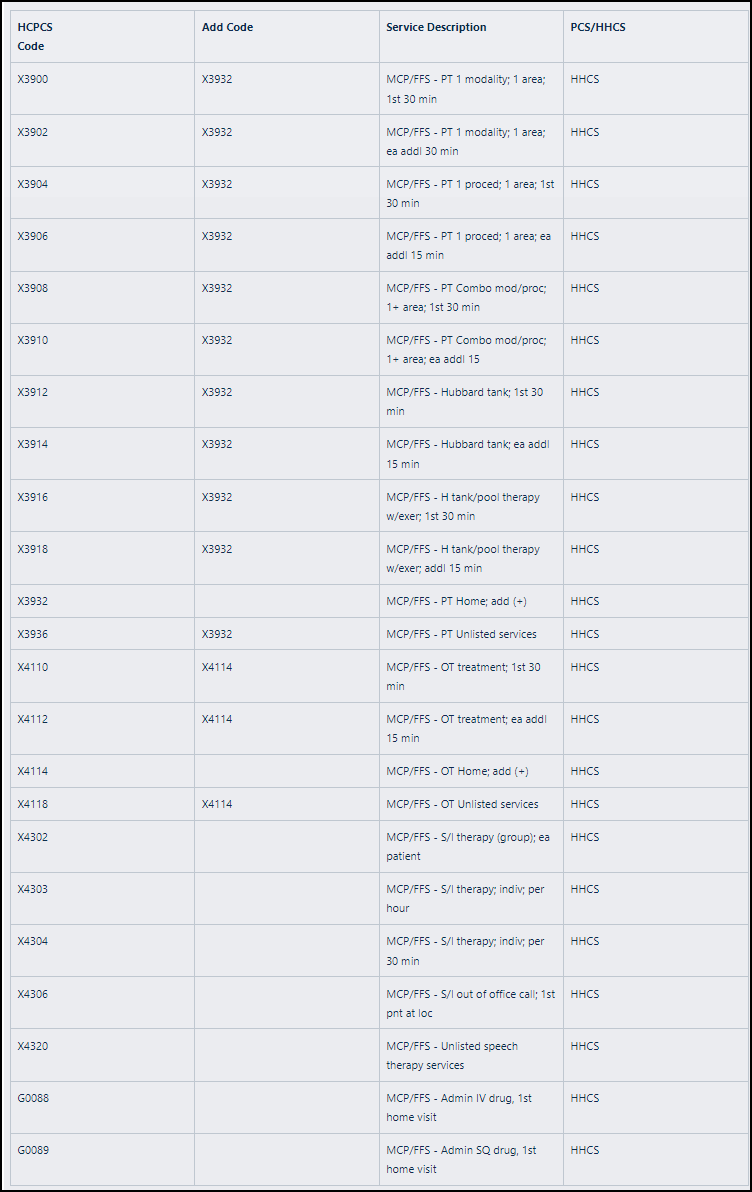
Task: Click the HCPCS Code column header
Action: coord(35,37)
